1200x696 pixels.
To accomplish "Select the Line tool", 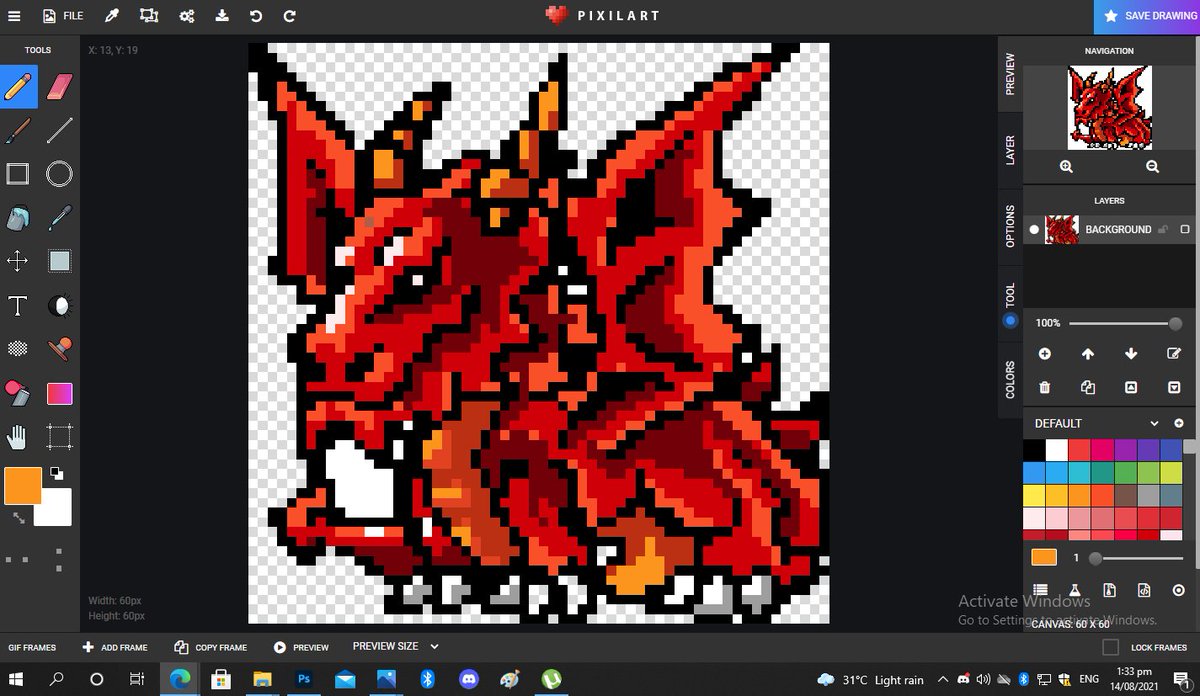I will coord(60,131).
